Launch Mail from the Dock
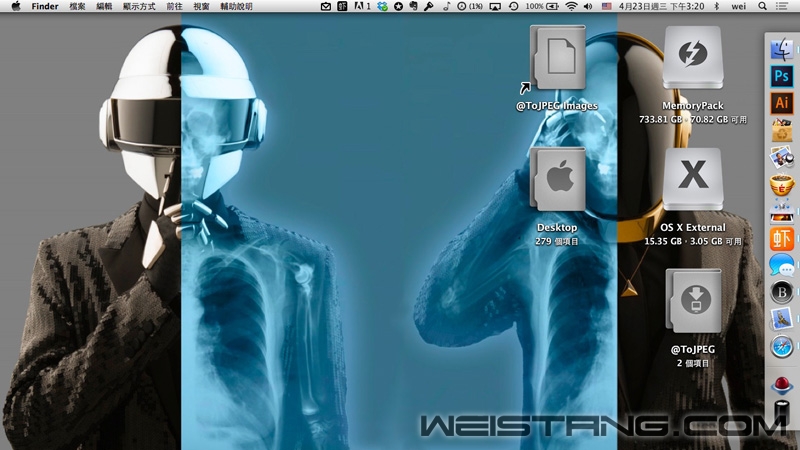 click(x=782, y=320)
